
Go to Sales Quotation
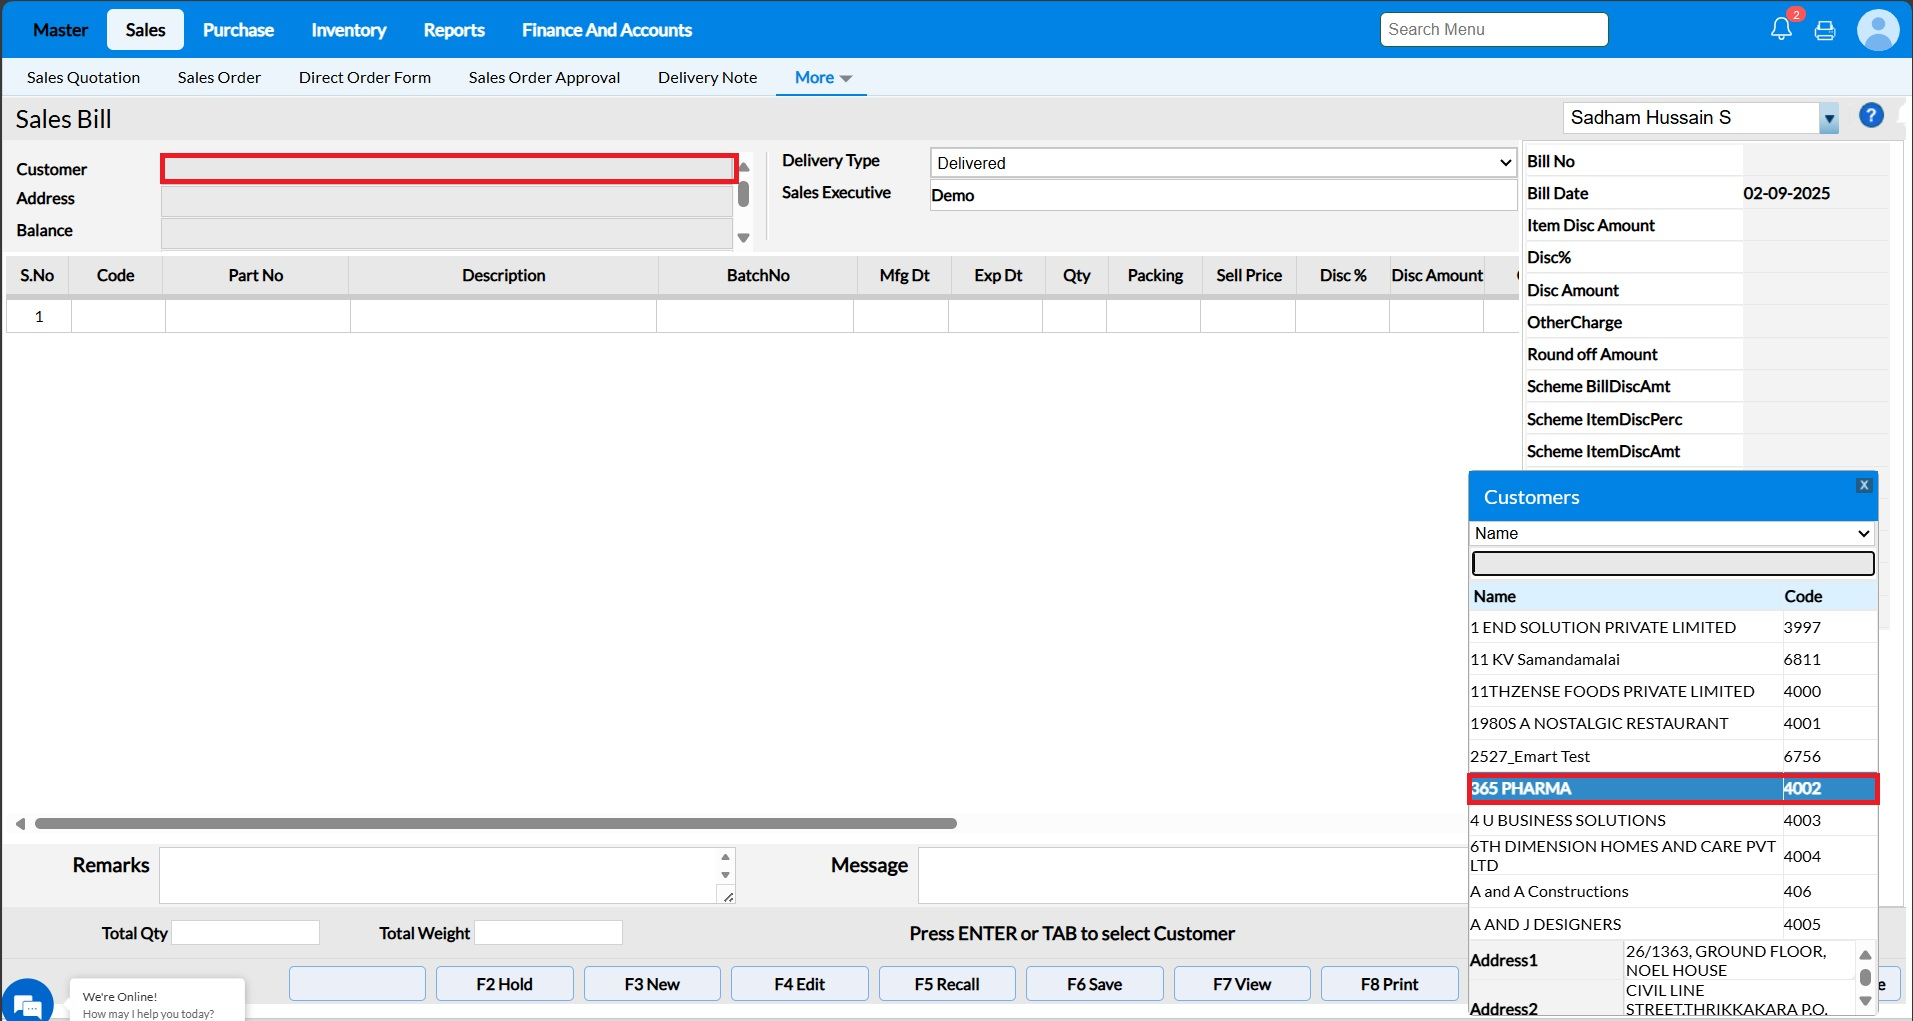coord(83,78)
